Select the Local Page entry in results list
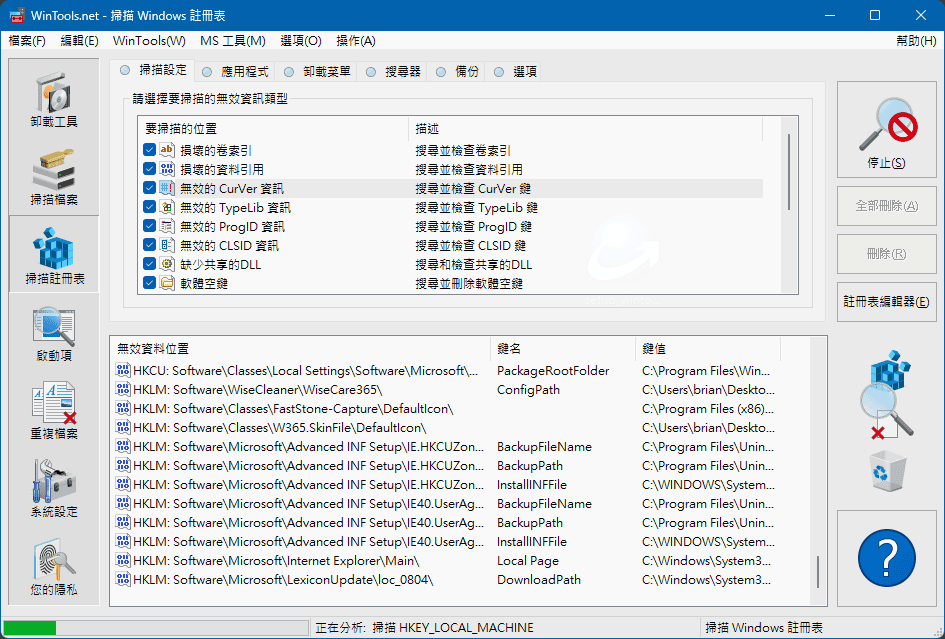 pos(528,561)
